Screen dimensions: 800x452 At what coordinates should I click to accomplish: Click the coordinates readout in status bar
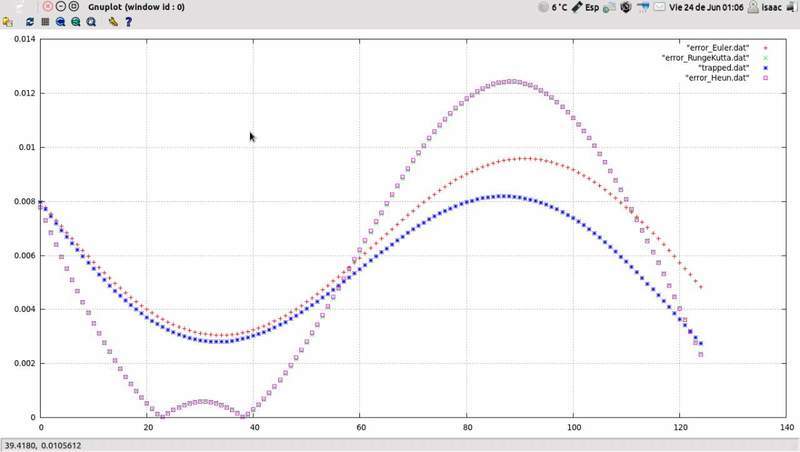tap(43, 444)
